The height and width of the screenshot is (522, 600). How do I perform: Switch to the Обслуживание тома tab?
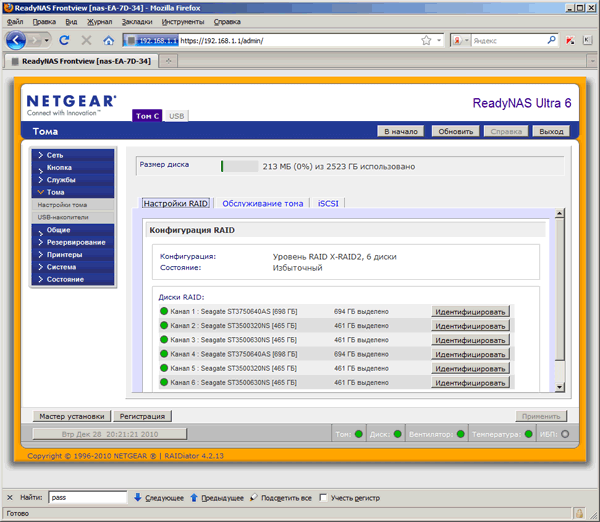(x=262, y=204)
